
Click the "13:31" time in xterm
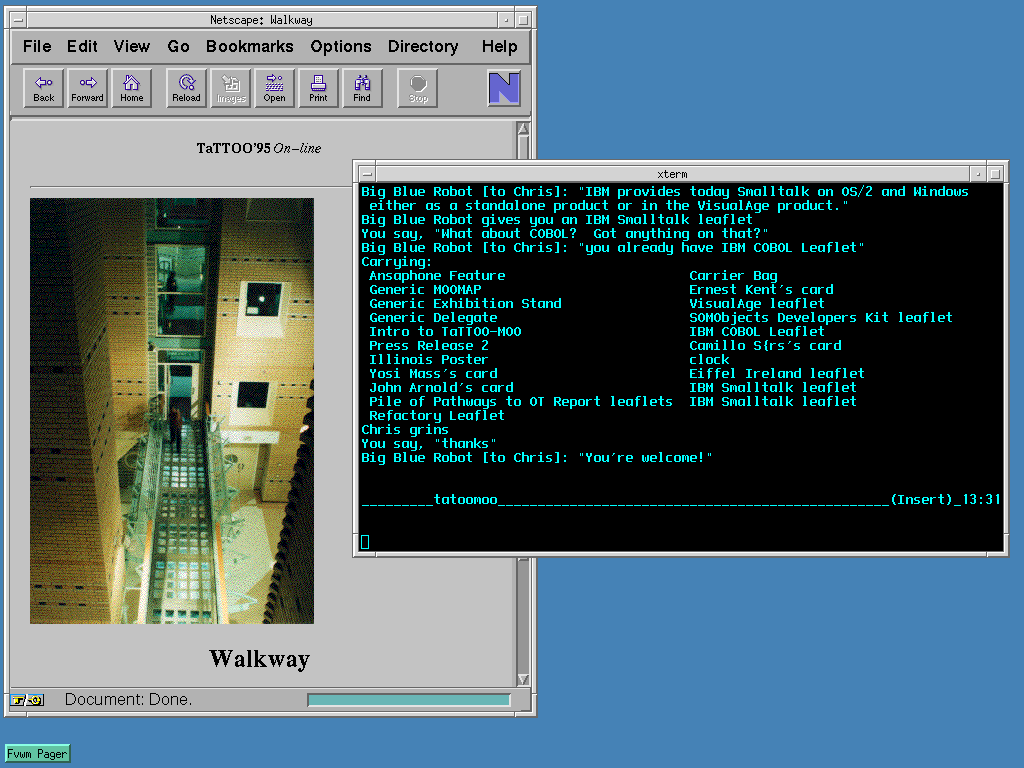click(x=982, y=500)
